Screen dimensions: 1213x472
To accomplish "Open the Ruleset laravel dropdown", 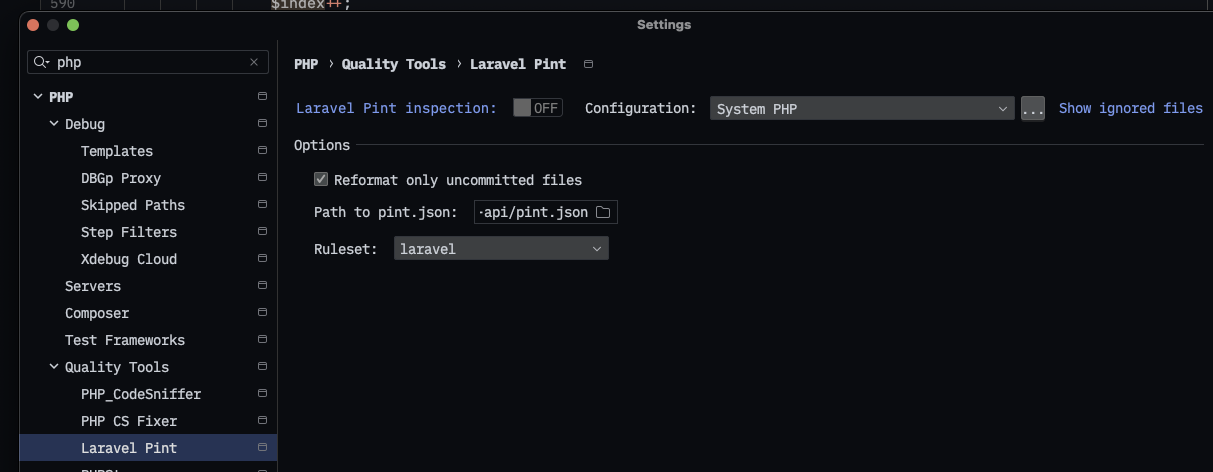I will click(501, 248).
